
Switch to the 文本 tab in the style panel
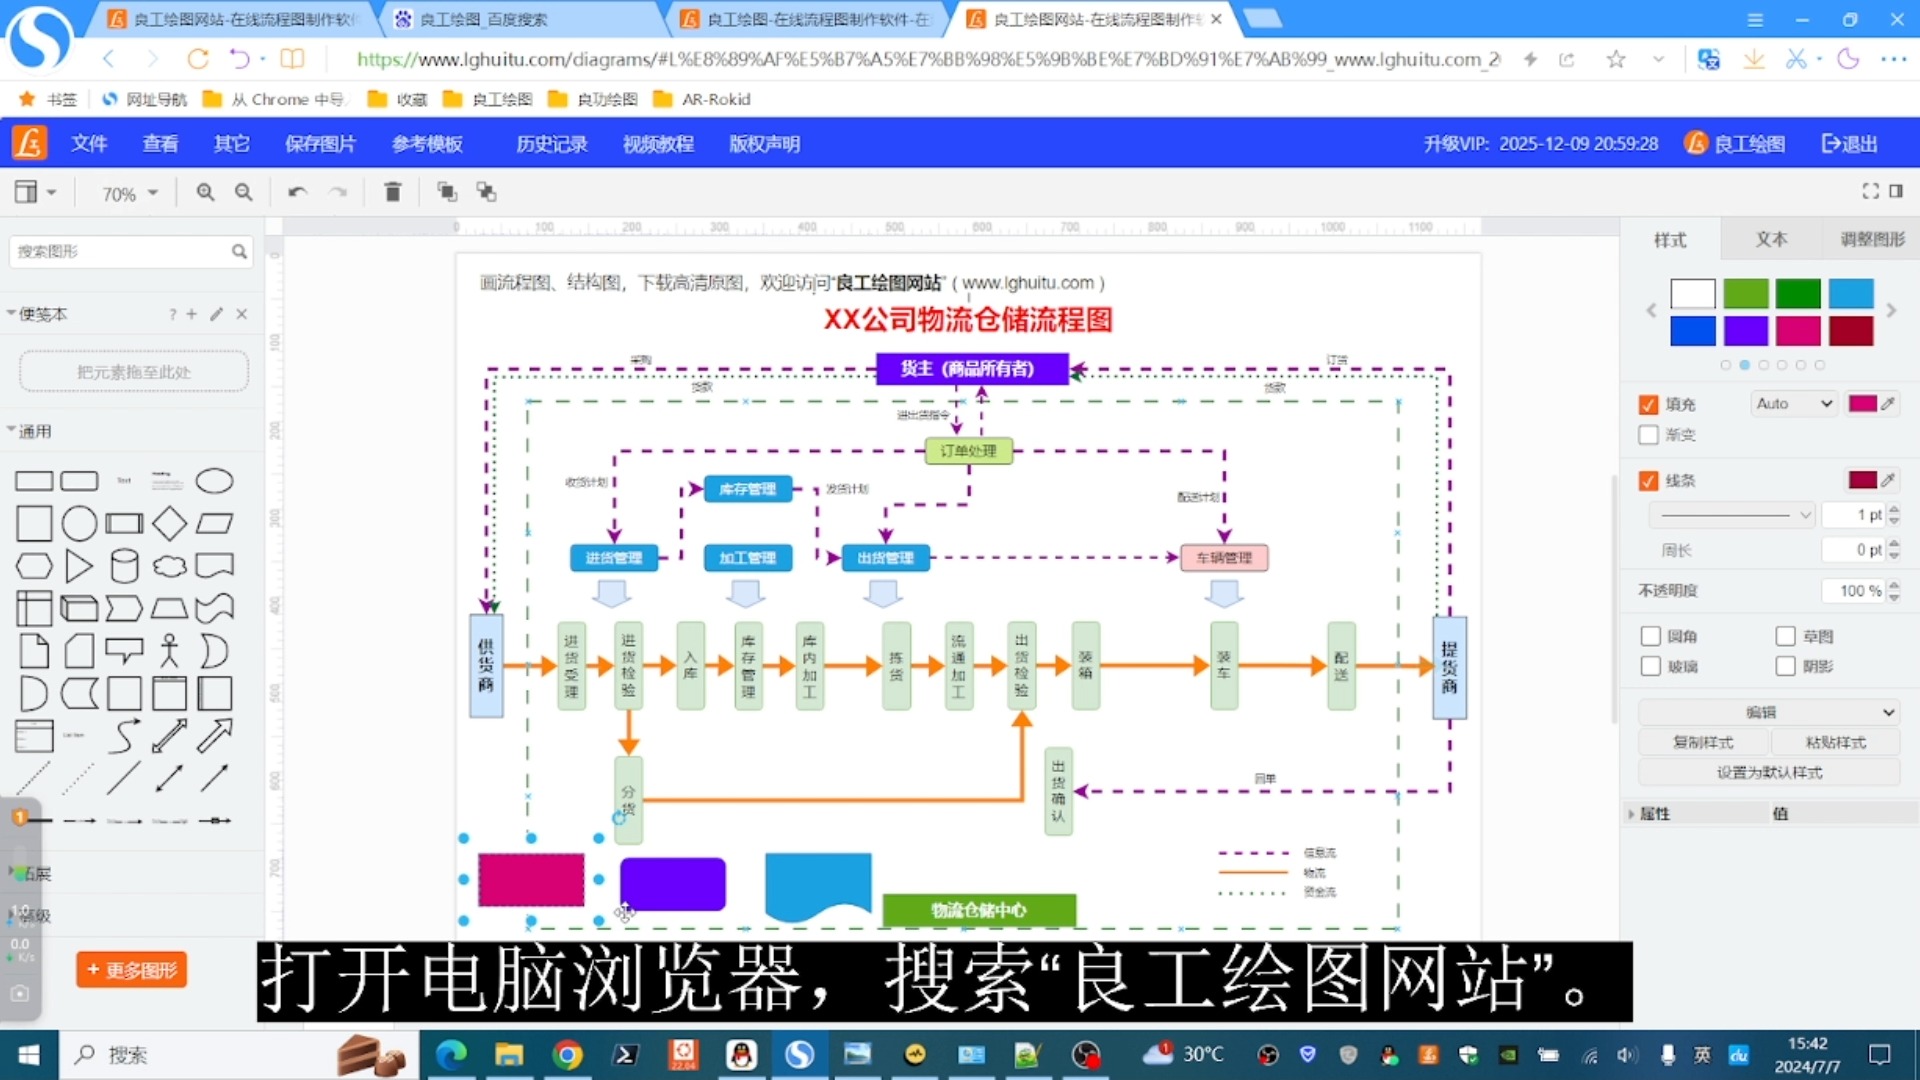click(1771, 239)
